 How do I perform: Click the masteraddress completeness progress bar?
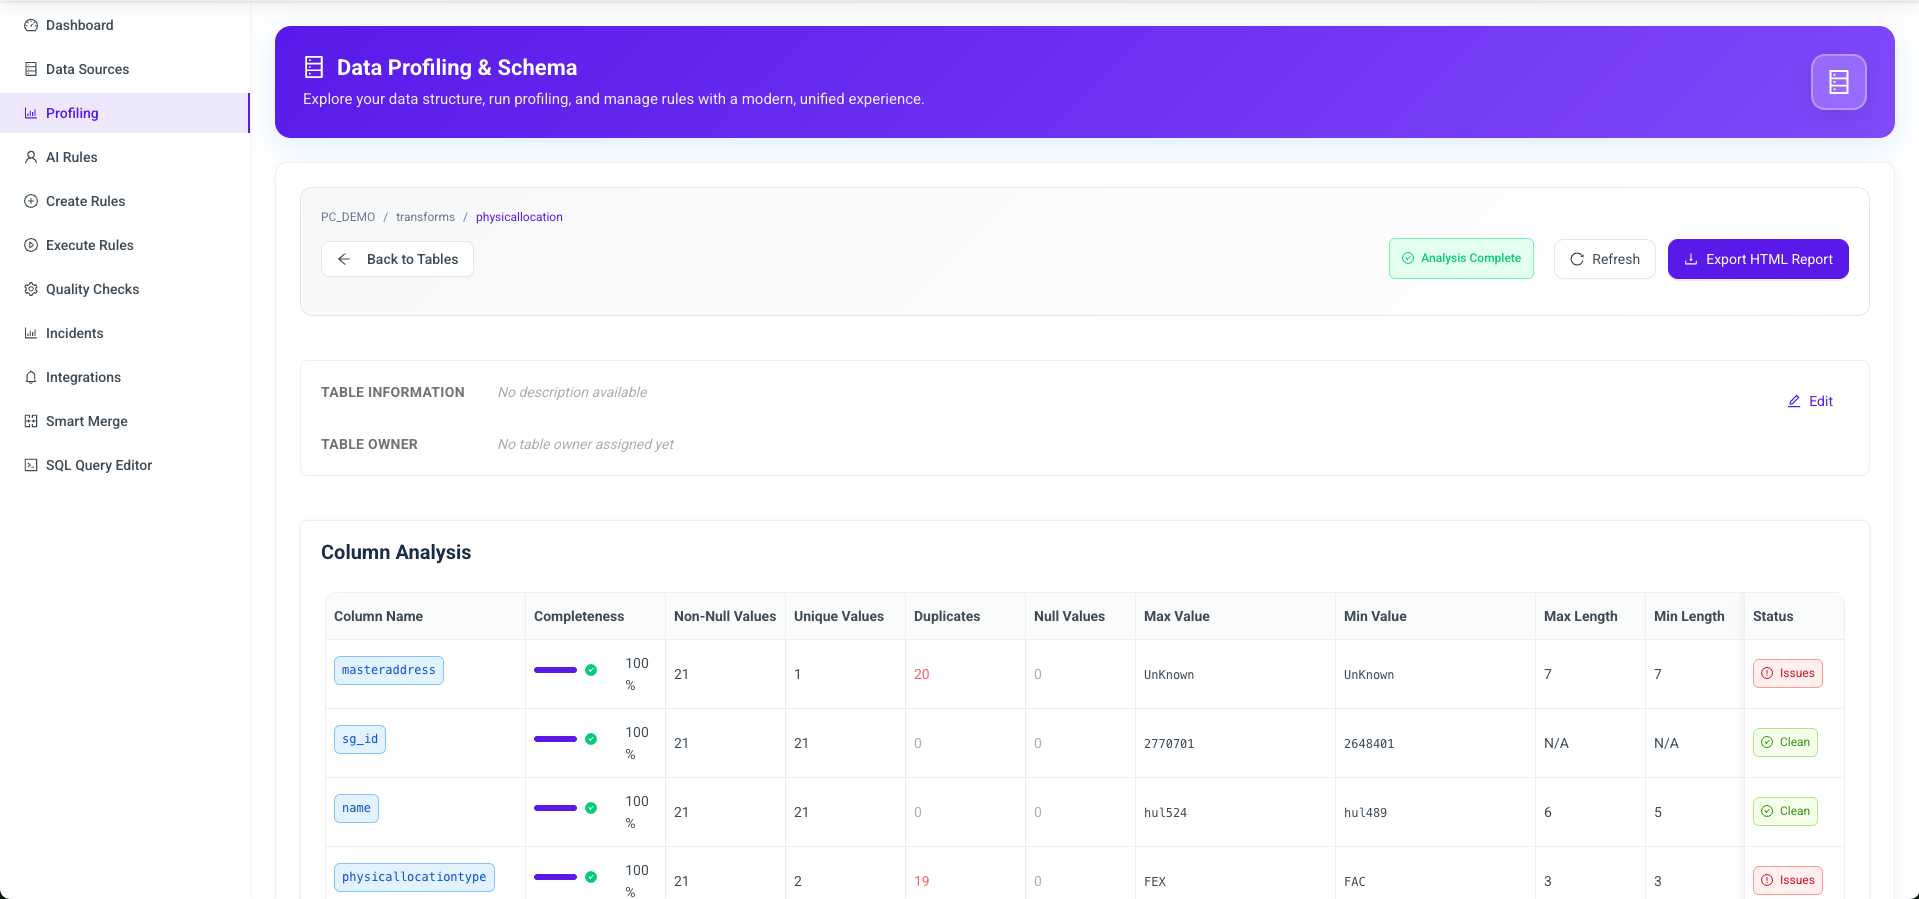(x=555, y=670)
